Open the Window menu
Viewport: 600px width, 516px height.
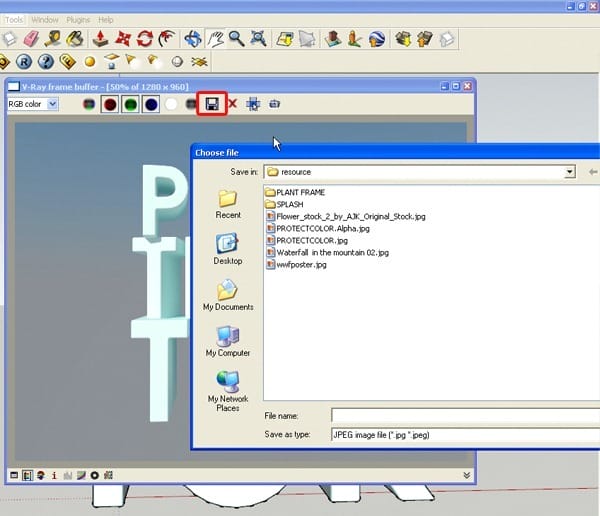45,20
